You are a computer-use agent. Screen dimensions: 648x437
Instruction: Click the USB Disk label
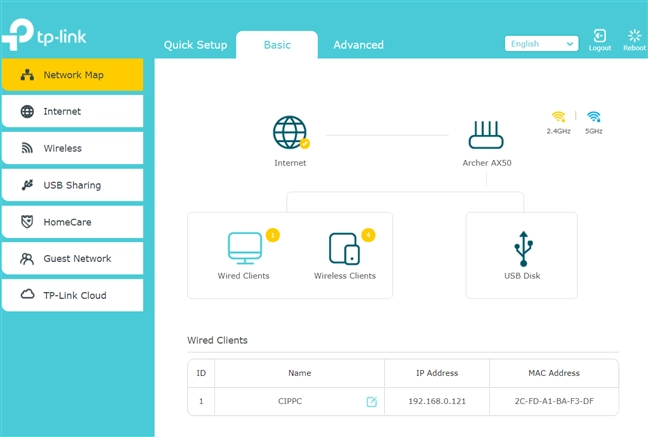(522, 276)
